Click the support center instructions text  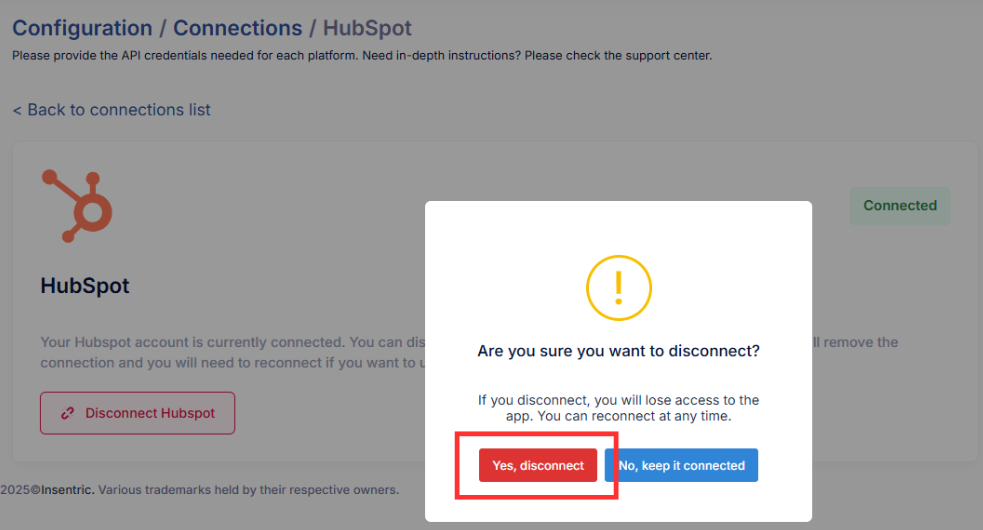(361, 55)
